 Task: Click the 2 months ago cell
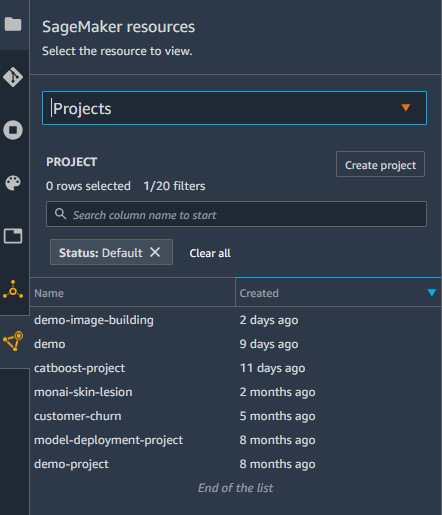(277, 392)
